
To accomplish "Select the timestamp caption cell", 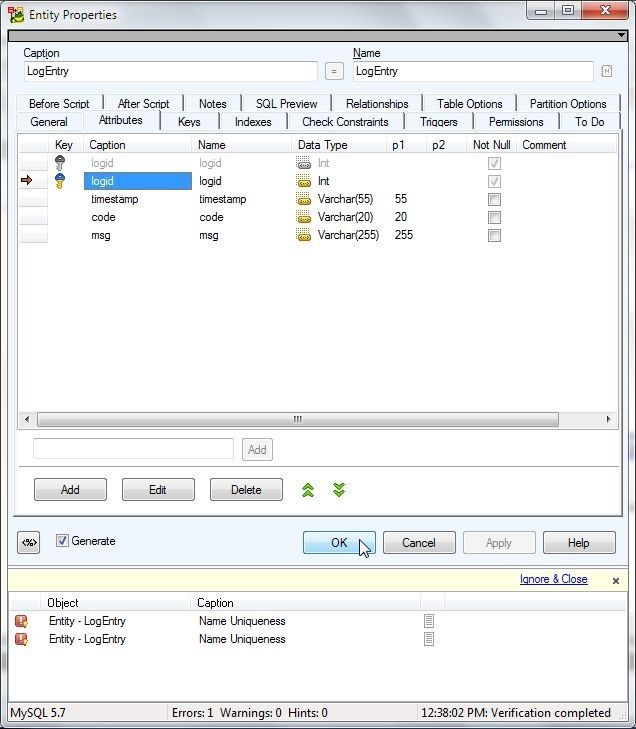I will coord(138,199).
